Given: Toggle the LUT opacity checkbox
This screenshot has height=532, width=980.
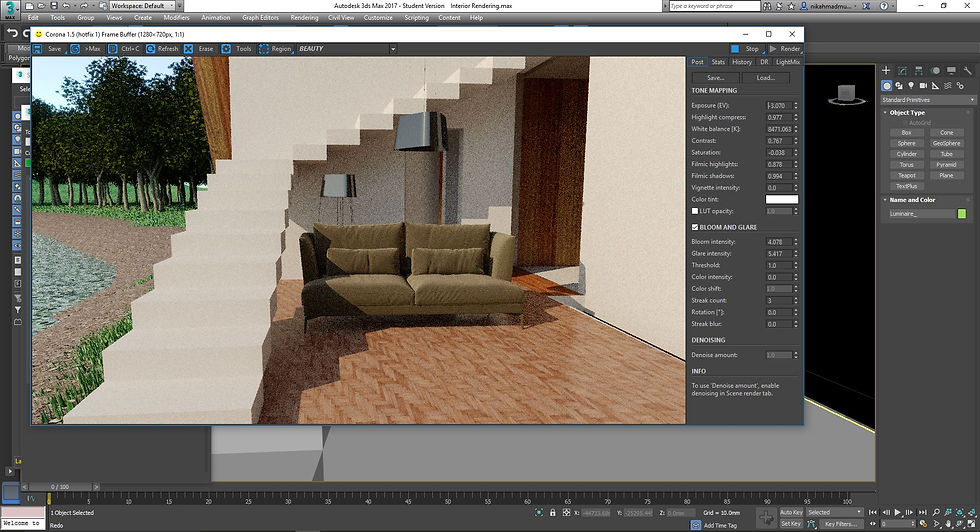Looking at the screenshot, I should click(x=695, y=211).
